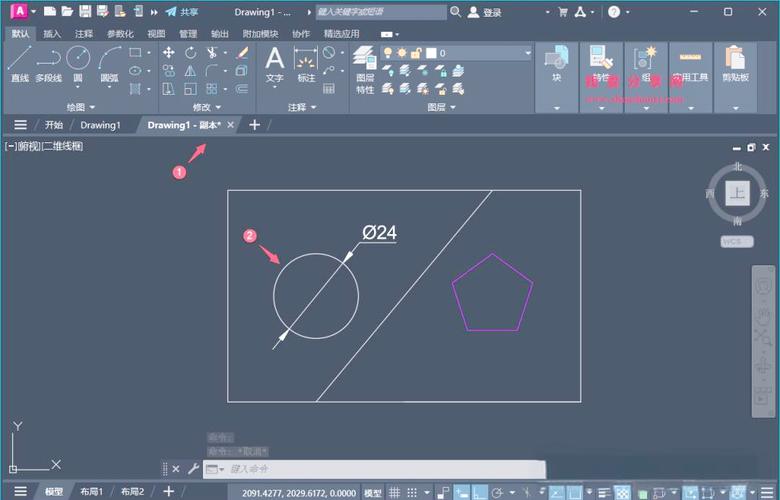Click the Fillet tool icon

click(x=212, y=71)
